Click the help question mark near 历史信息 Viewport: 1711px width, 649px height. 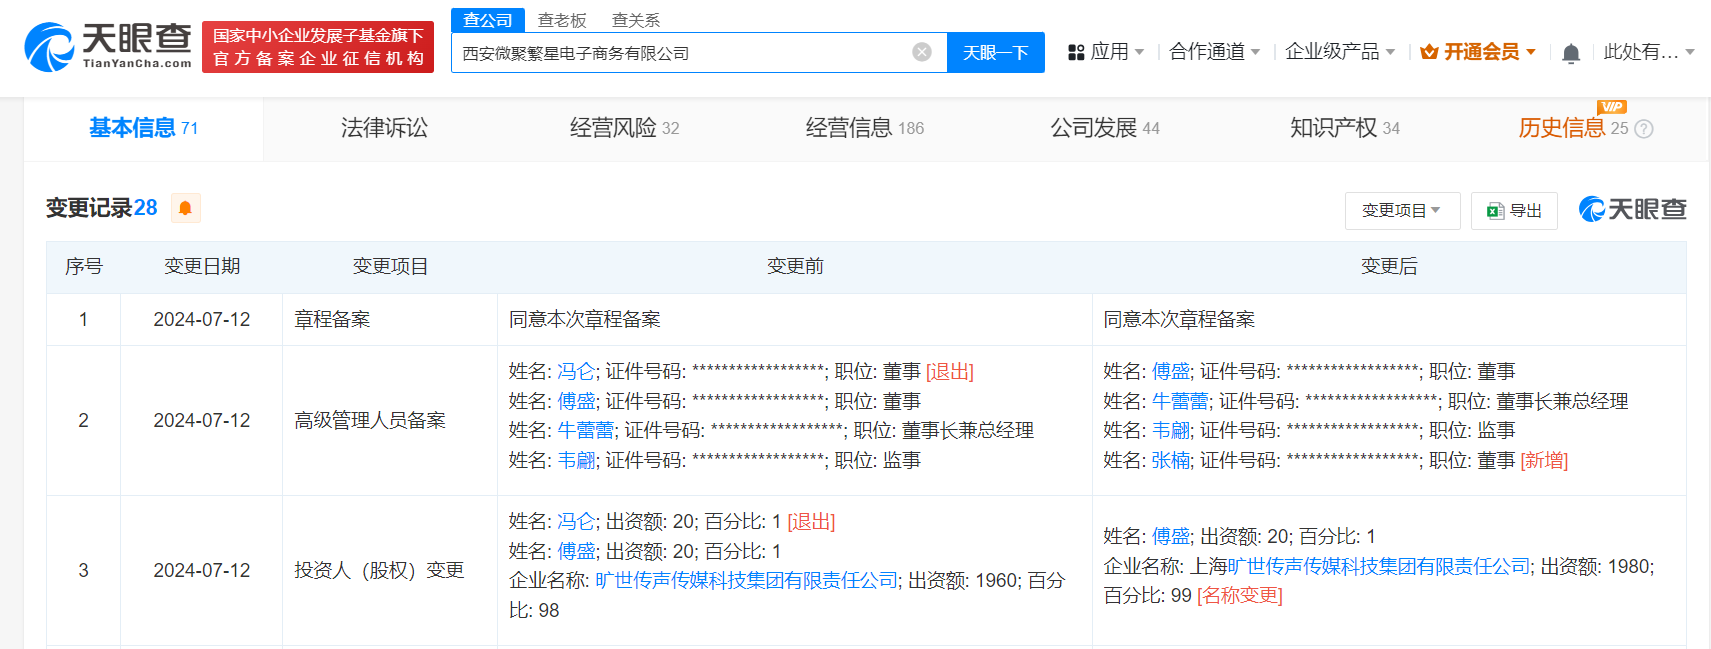pos(1644,129)
